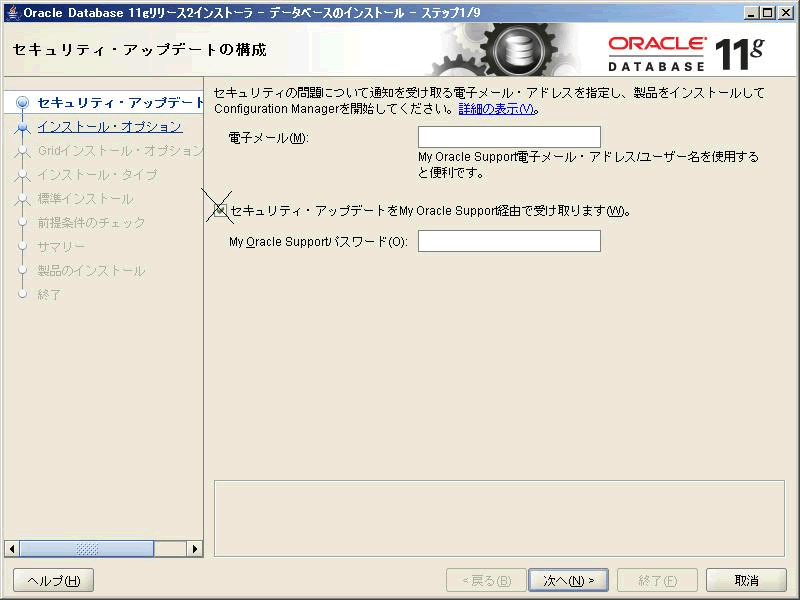
Task: Uncheck セキュリティ・アップデート via My Oracle Support checkbox
Action: [221, 211]
